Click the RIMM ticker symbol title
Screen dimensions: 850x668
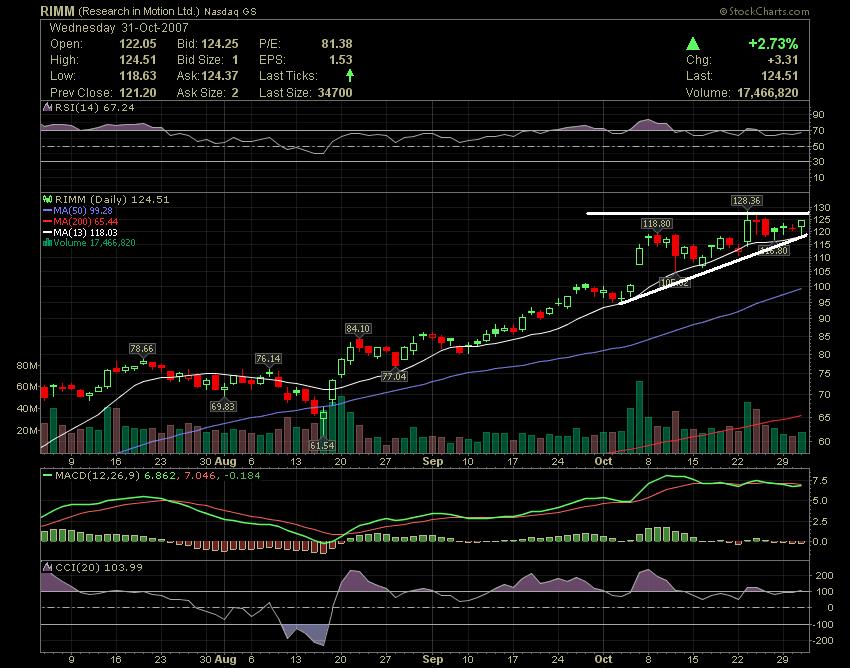pyautogui.click(x=57, y=11)
